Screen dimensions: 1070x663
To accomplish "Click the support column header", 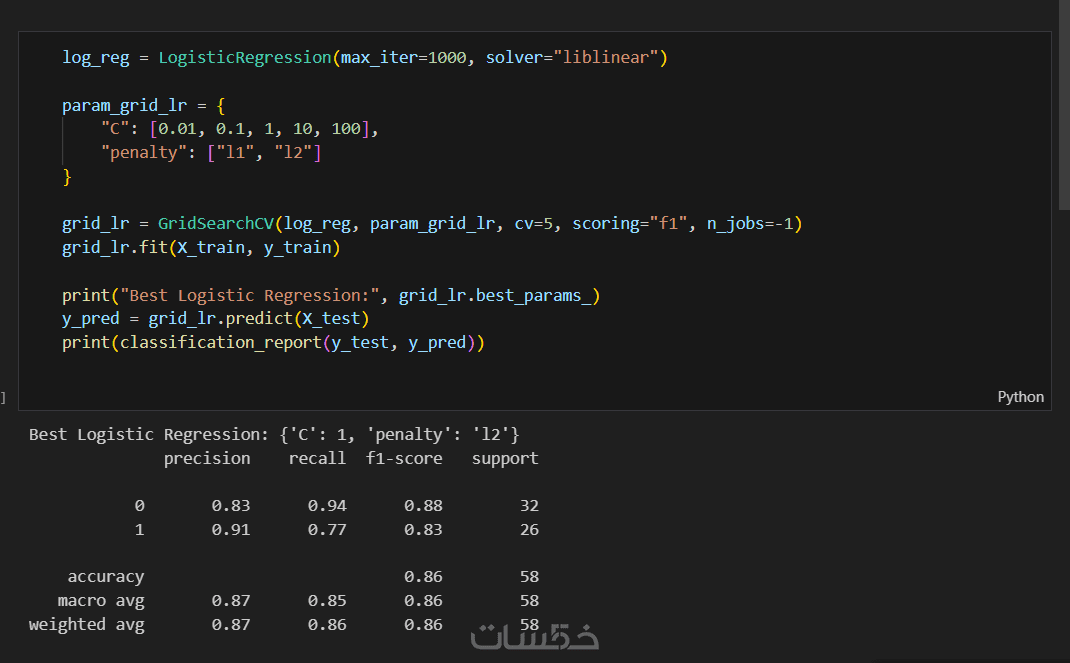I will point(505,458).
